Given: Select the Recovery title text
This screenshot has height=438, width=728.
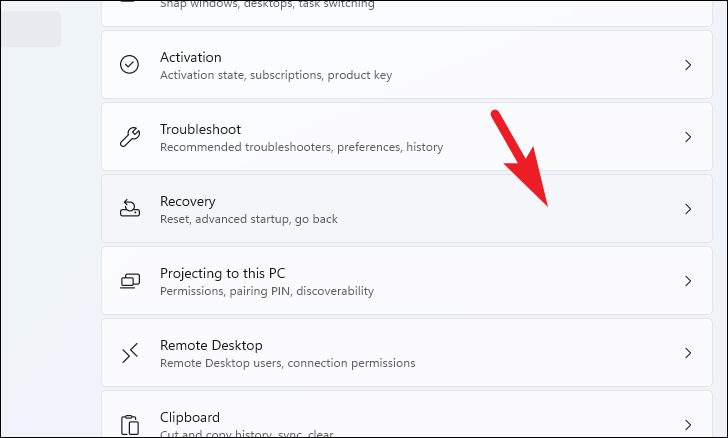Looking at the screenshot, I should pos(187,201).
